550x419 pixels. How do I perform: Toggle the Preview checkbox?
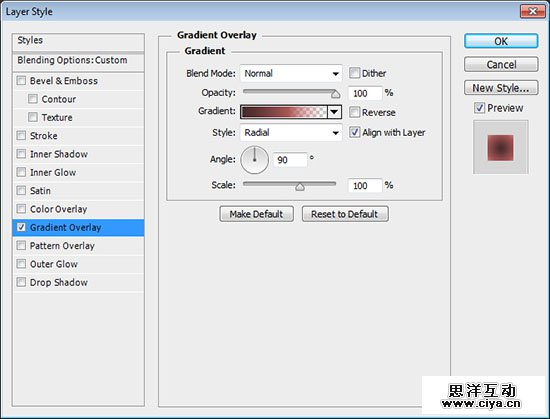(479, 108)
